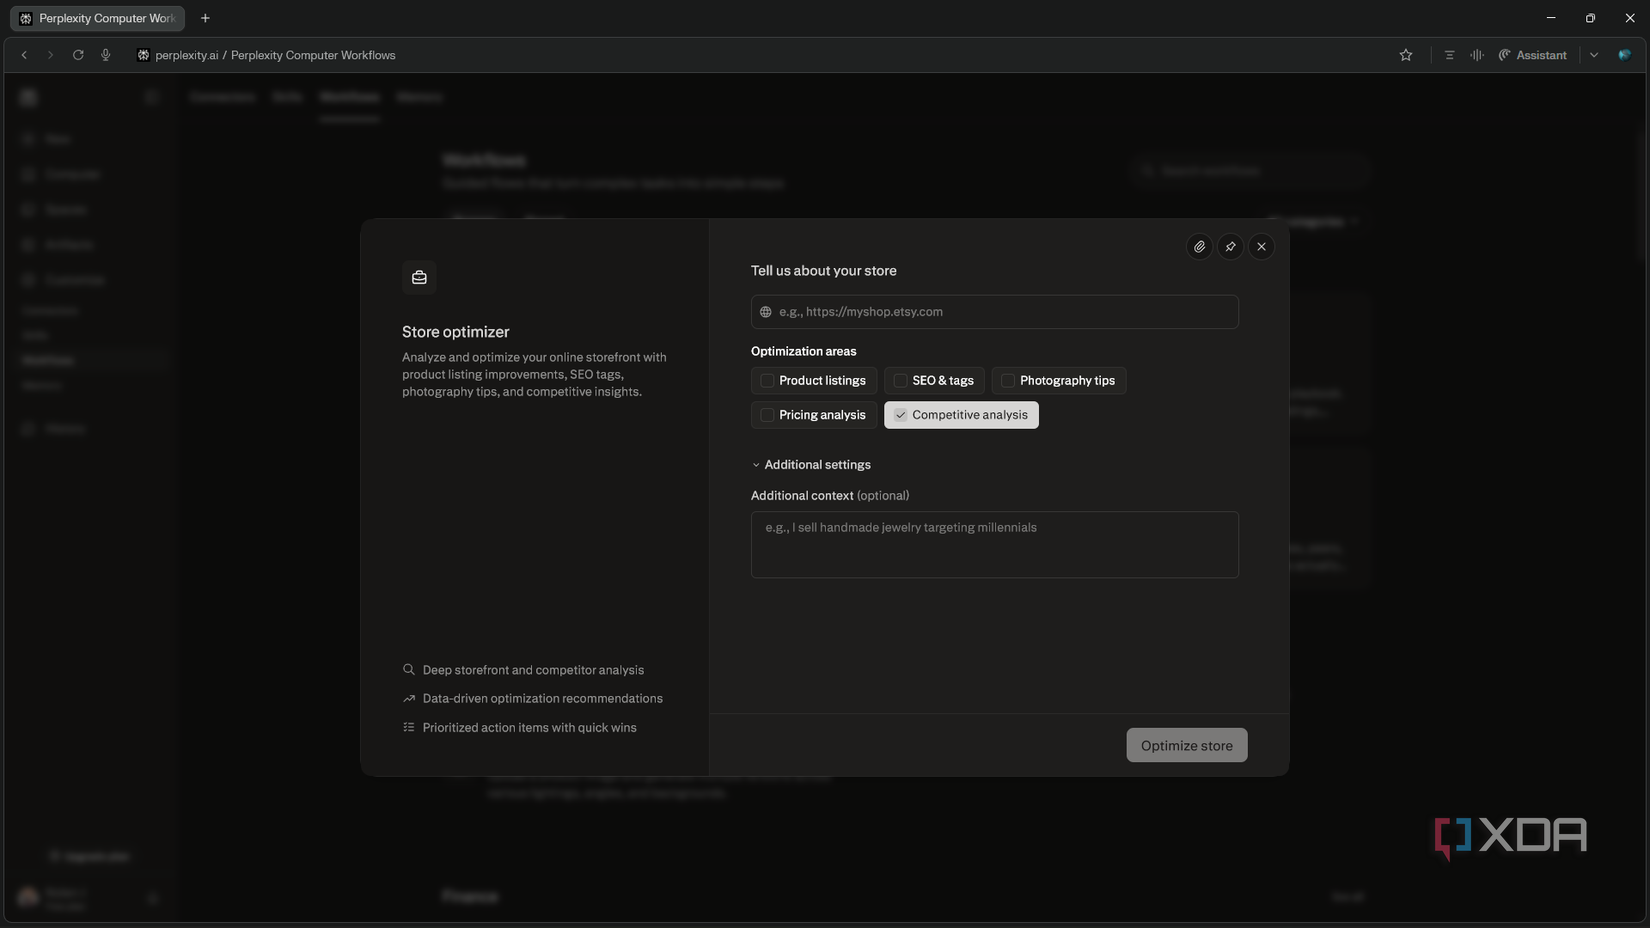Go forward in the browser
1650x928 pixels.
pos(50,55)
